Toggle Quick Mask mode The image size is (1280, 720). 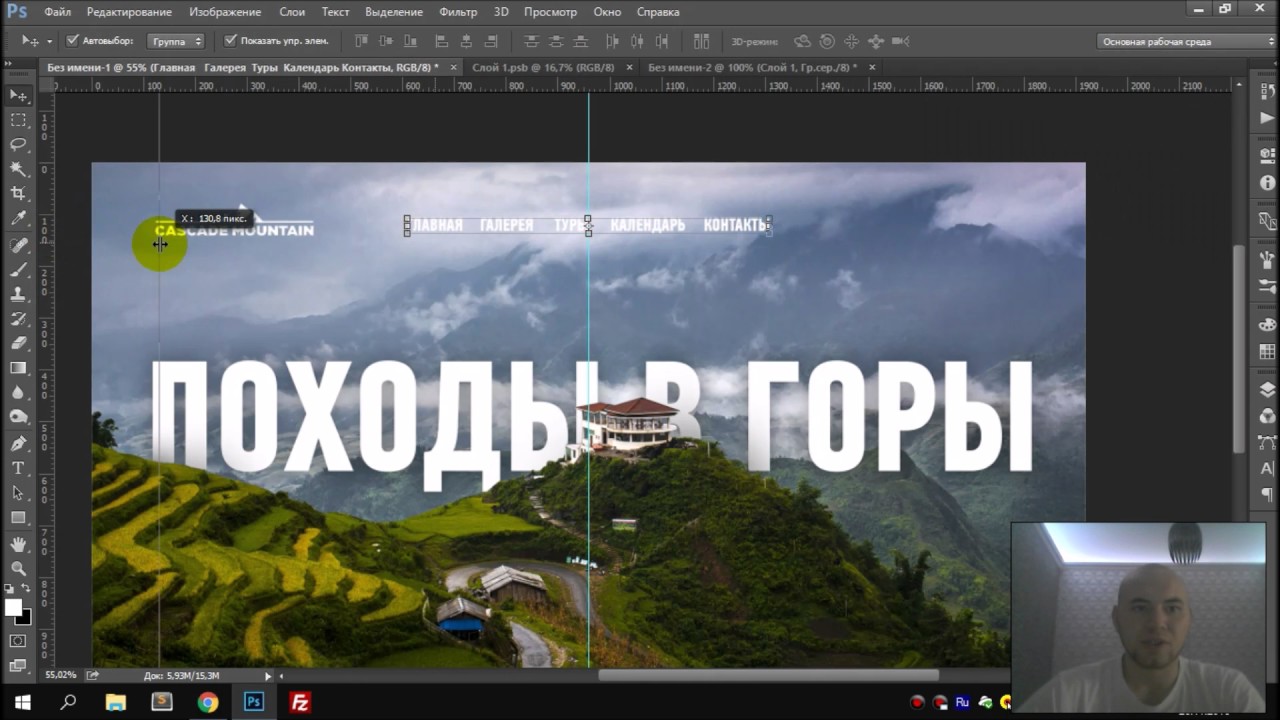click(18, 640)
